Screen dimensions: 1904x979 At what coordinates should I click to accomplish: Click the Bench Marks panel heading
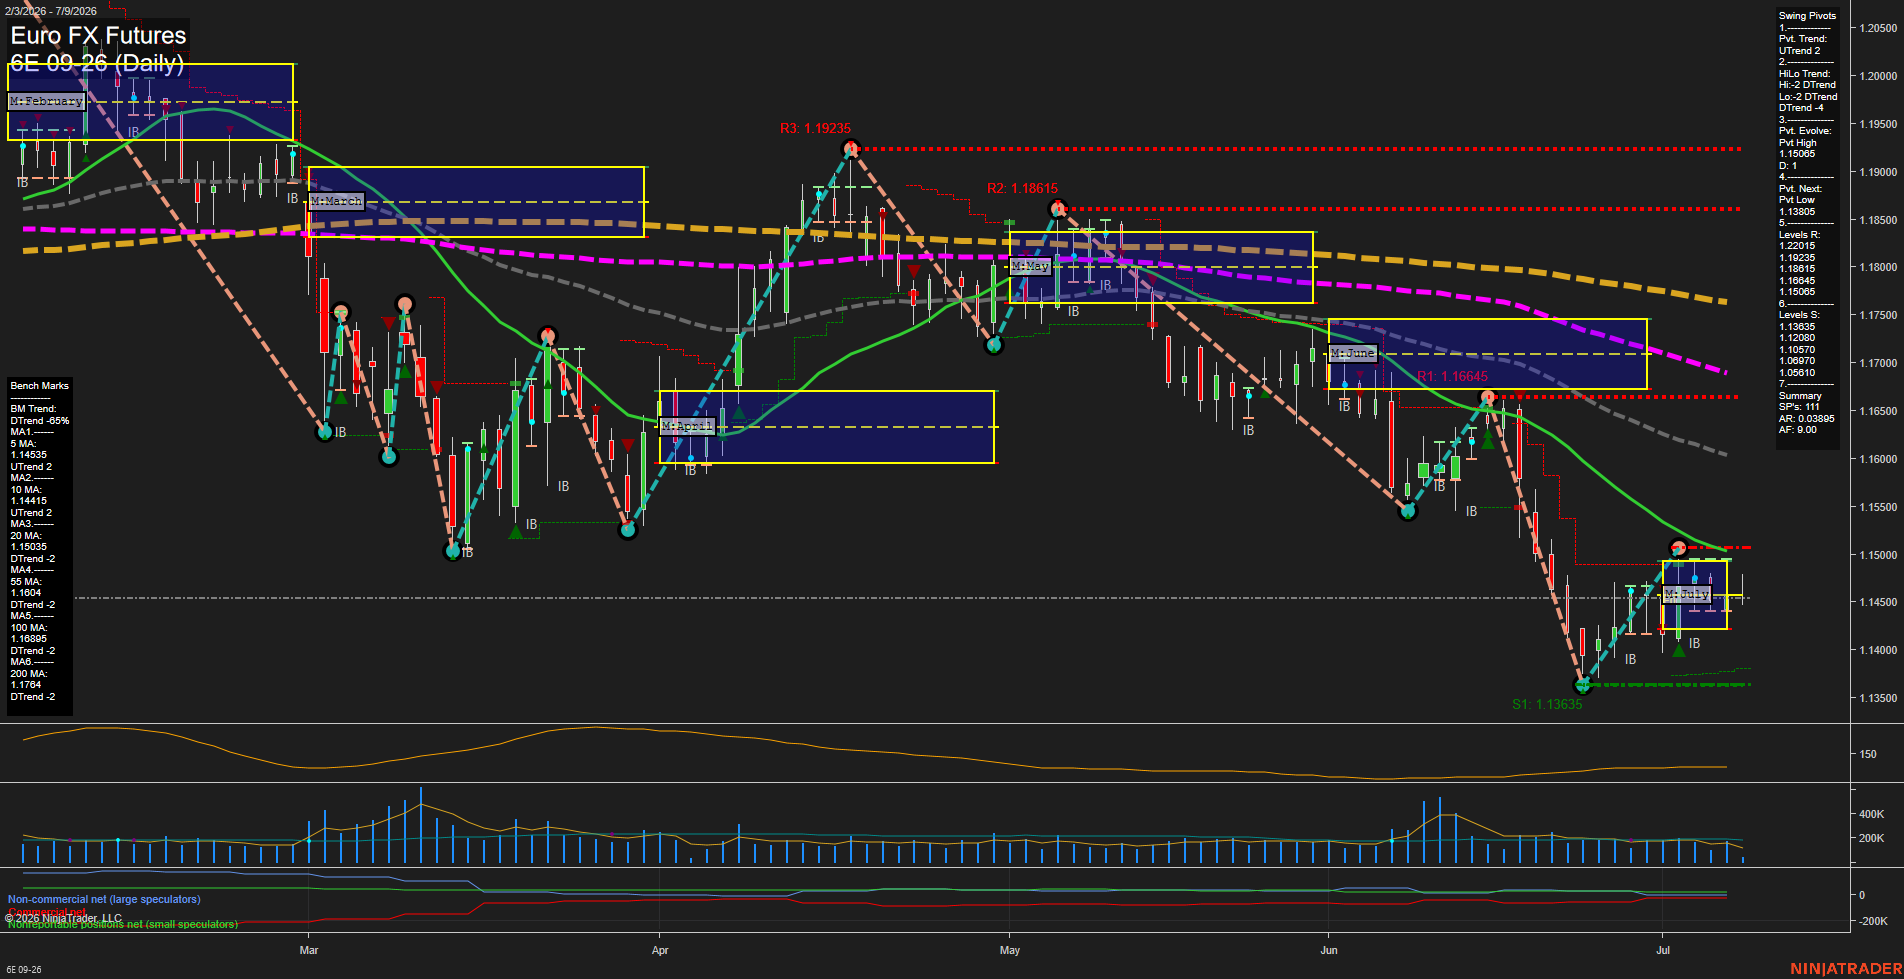39,385
